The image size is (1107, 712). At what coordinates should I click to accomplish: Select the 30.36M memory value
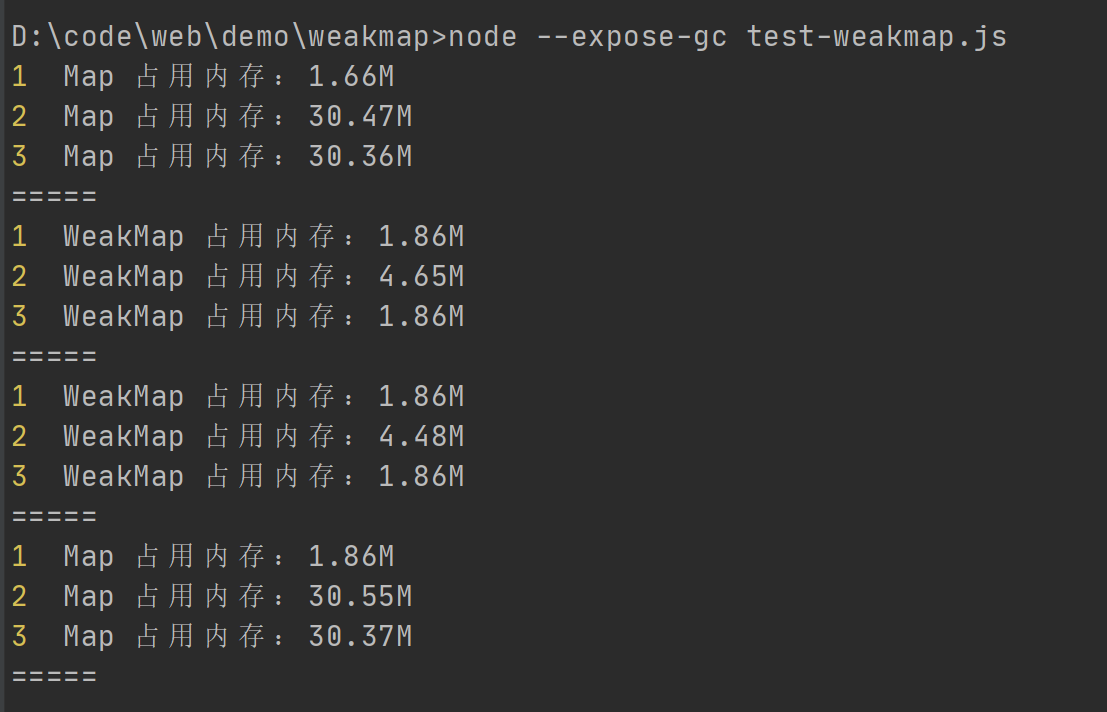click(360, 157)
